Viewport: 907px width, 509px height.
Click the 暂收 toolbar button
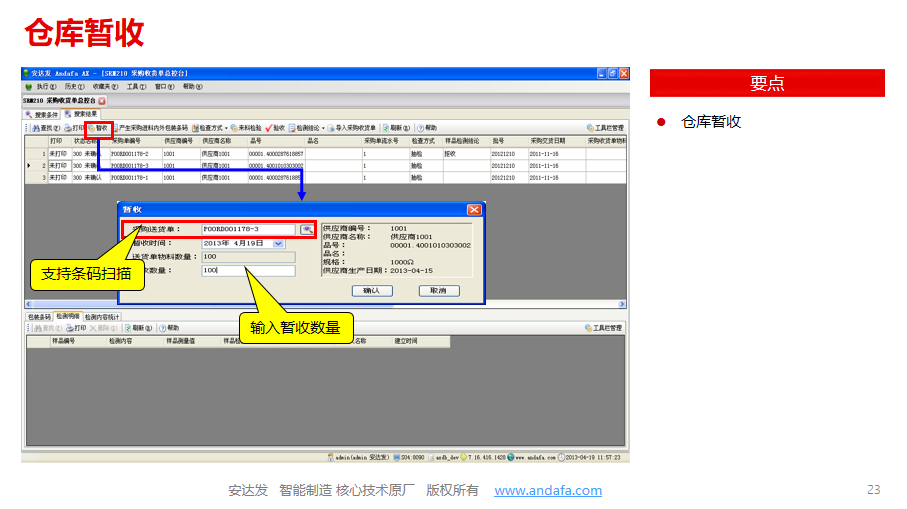[98, 128]
